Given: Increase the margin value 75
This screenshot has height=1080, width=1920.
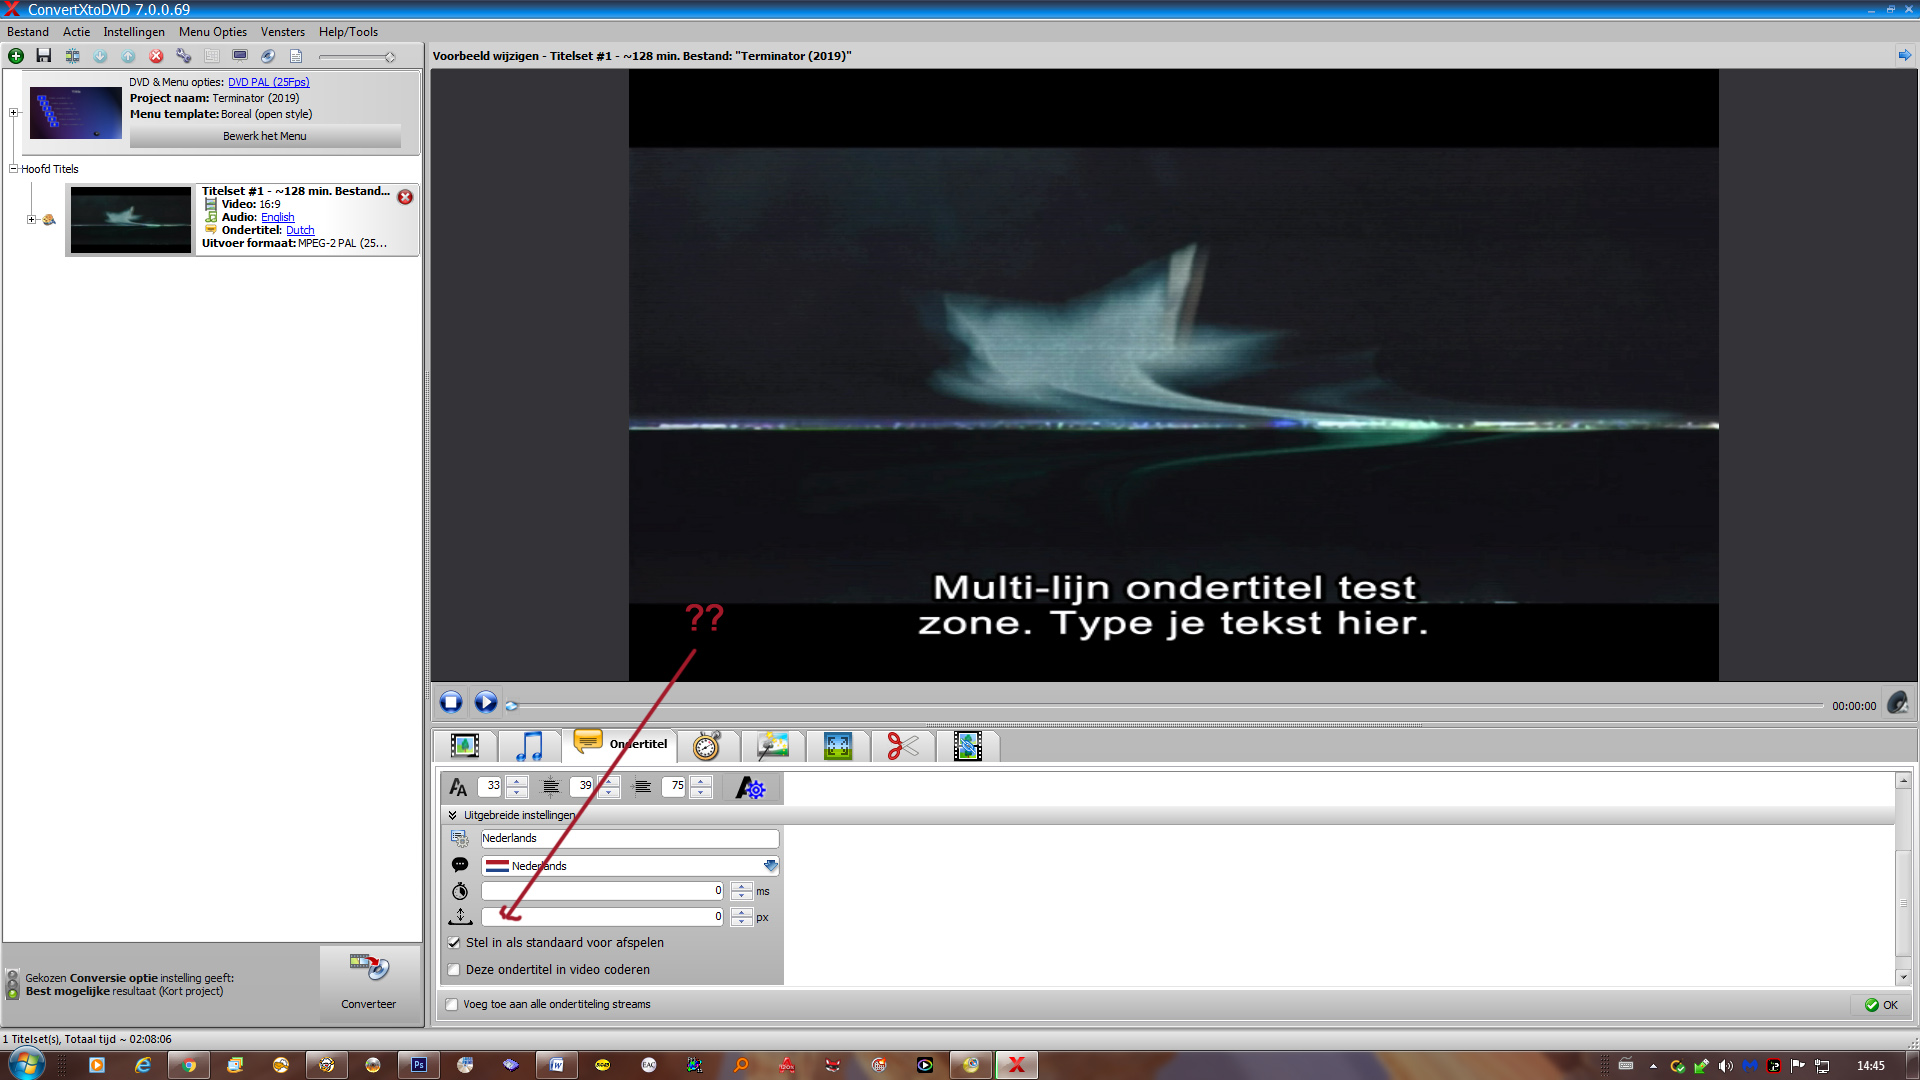Looking at the screenshot, I should tap(701, 781).
